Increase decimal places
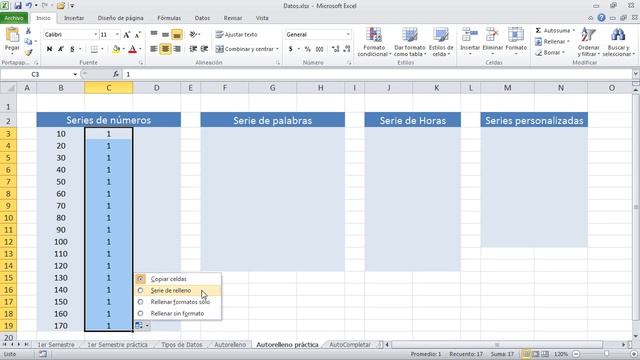Viewport: 640px width, 360px height. click(x=335, y=49)
